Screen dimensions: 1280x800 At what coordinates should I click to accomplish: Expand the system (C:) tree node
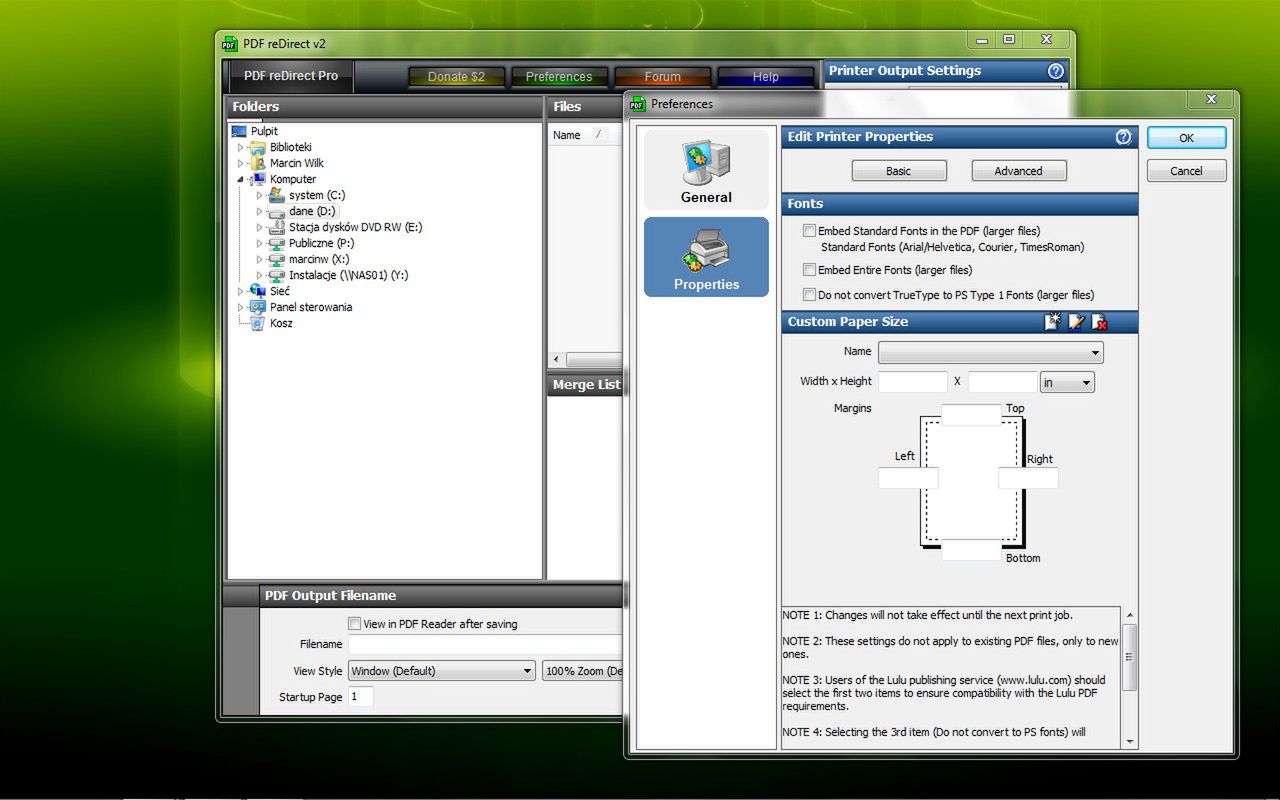tap(259, 195)
